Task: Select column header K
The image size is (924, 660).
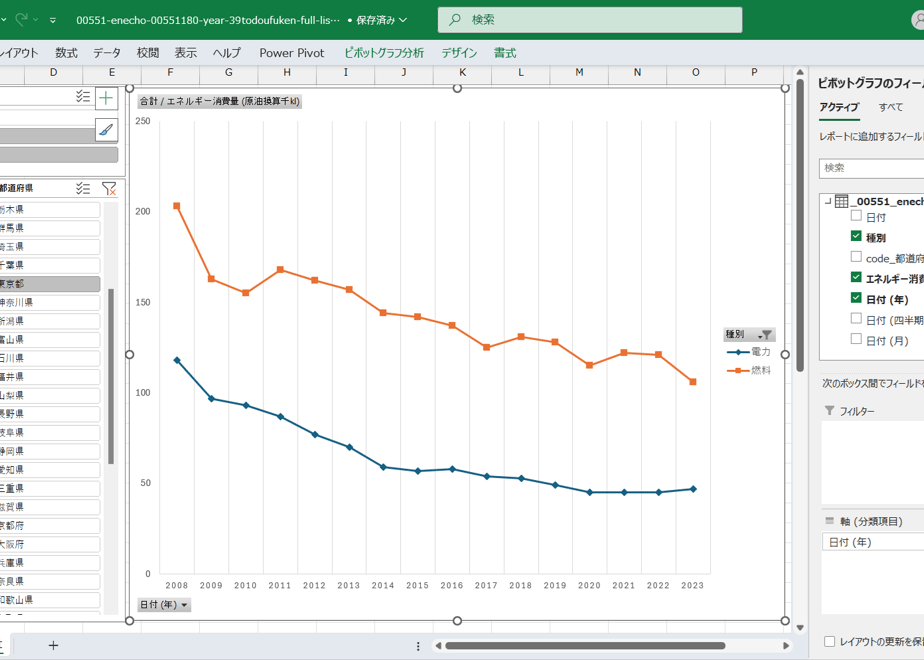Action: coord(463,72)
